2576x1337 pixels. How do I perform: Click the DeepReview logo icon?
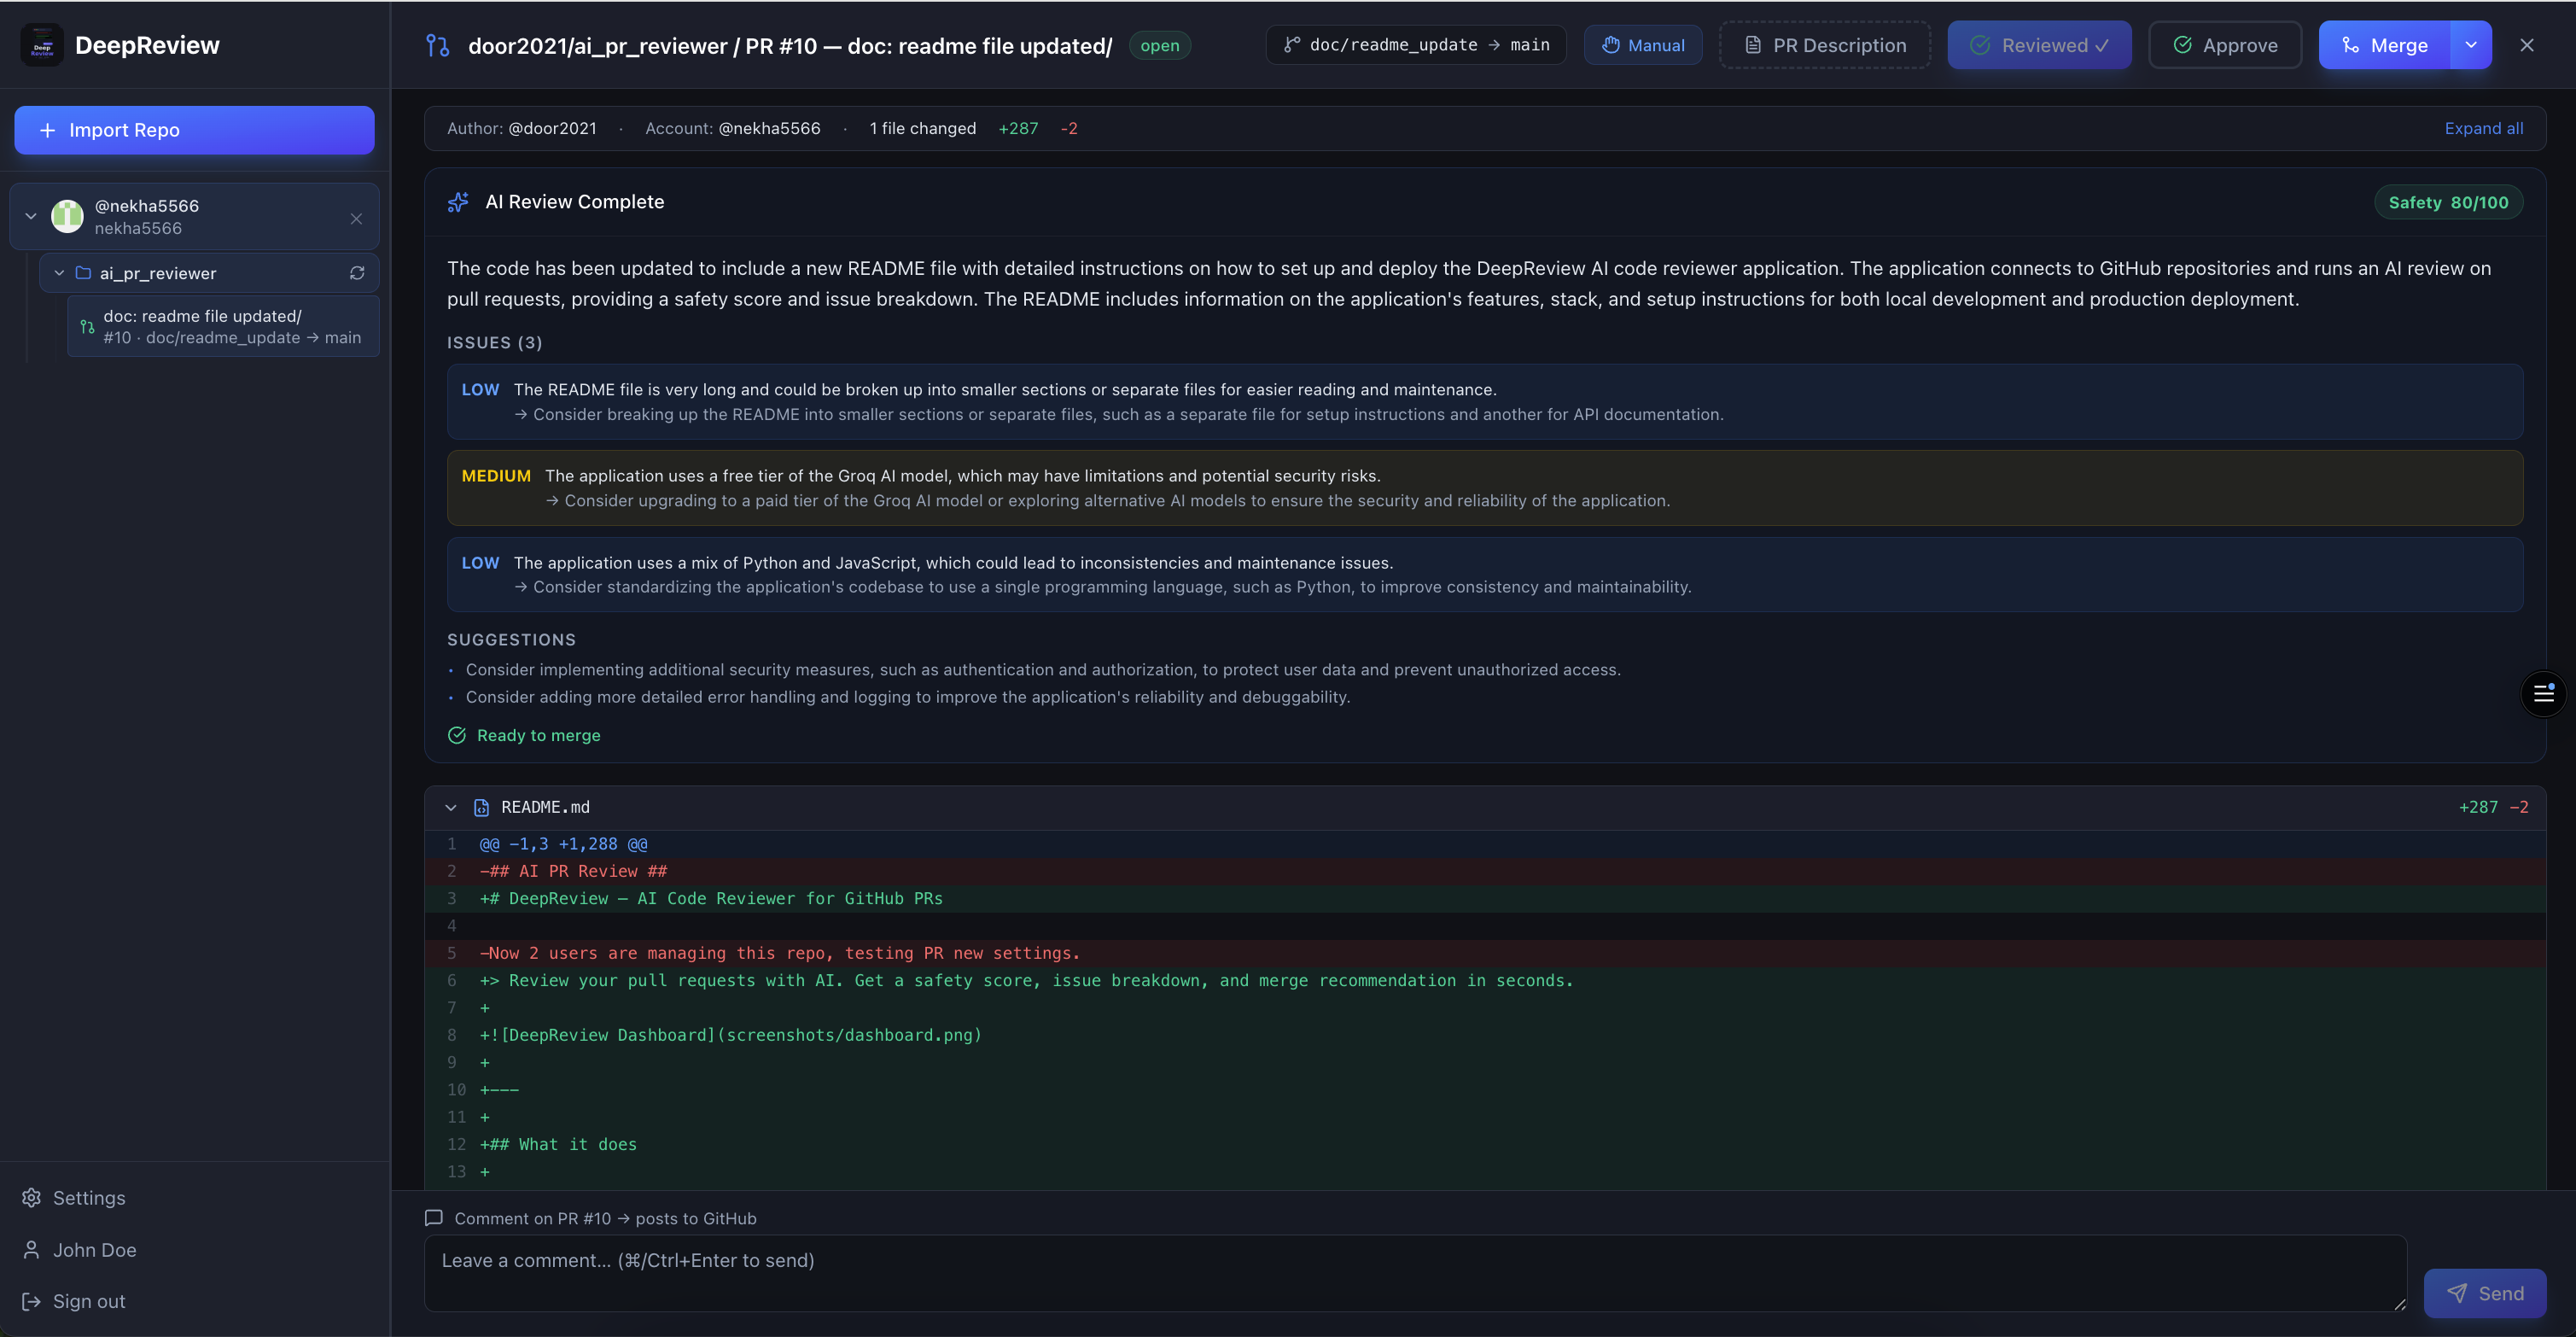(x=42, y=45)
